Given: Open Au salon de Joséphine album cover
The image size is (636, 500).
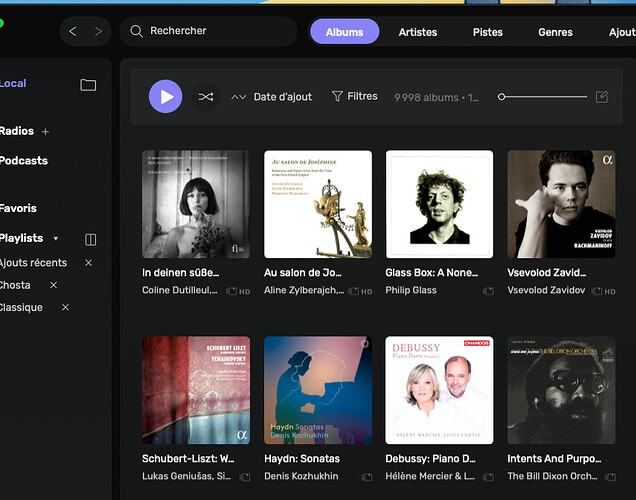Looking at the screenshot, I should (318, 204).
